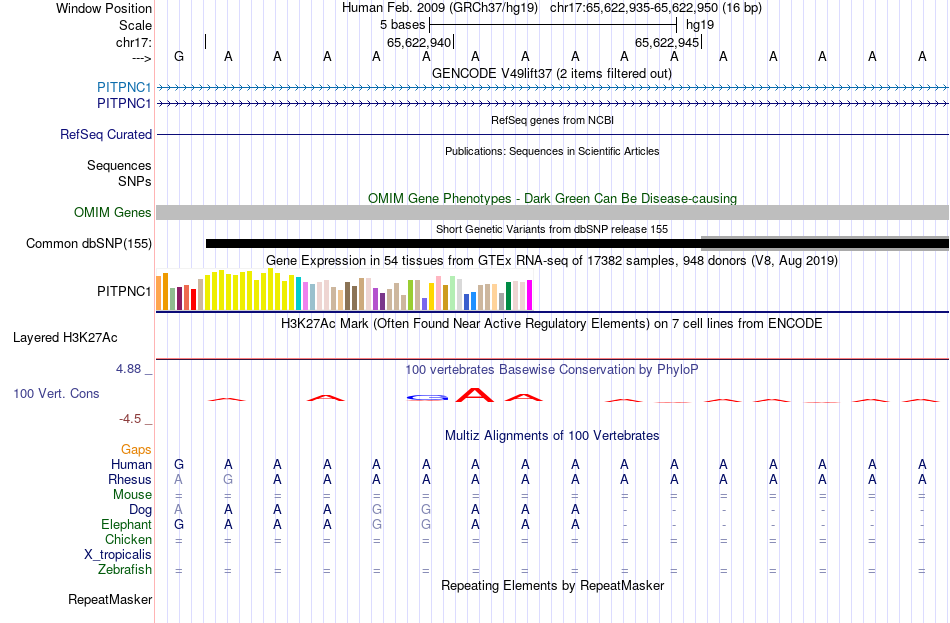Click the PITPNC1 label beside GTEx bar chart
Image resolution: width=950 pixels, height=623 pixels.
(x=124, y=292)
